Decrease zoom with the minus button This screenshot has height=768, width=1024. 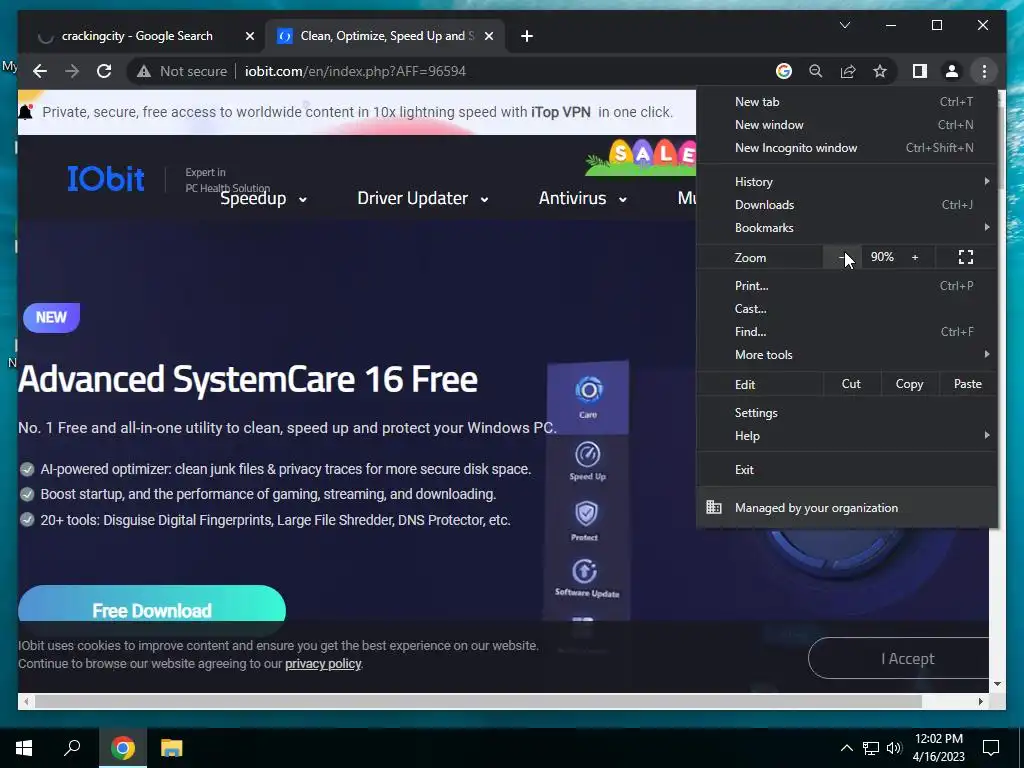(842, 257)
